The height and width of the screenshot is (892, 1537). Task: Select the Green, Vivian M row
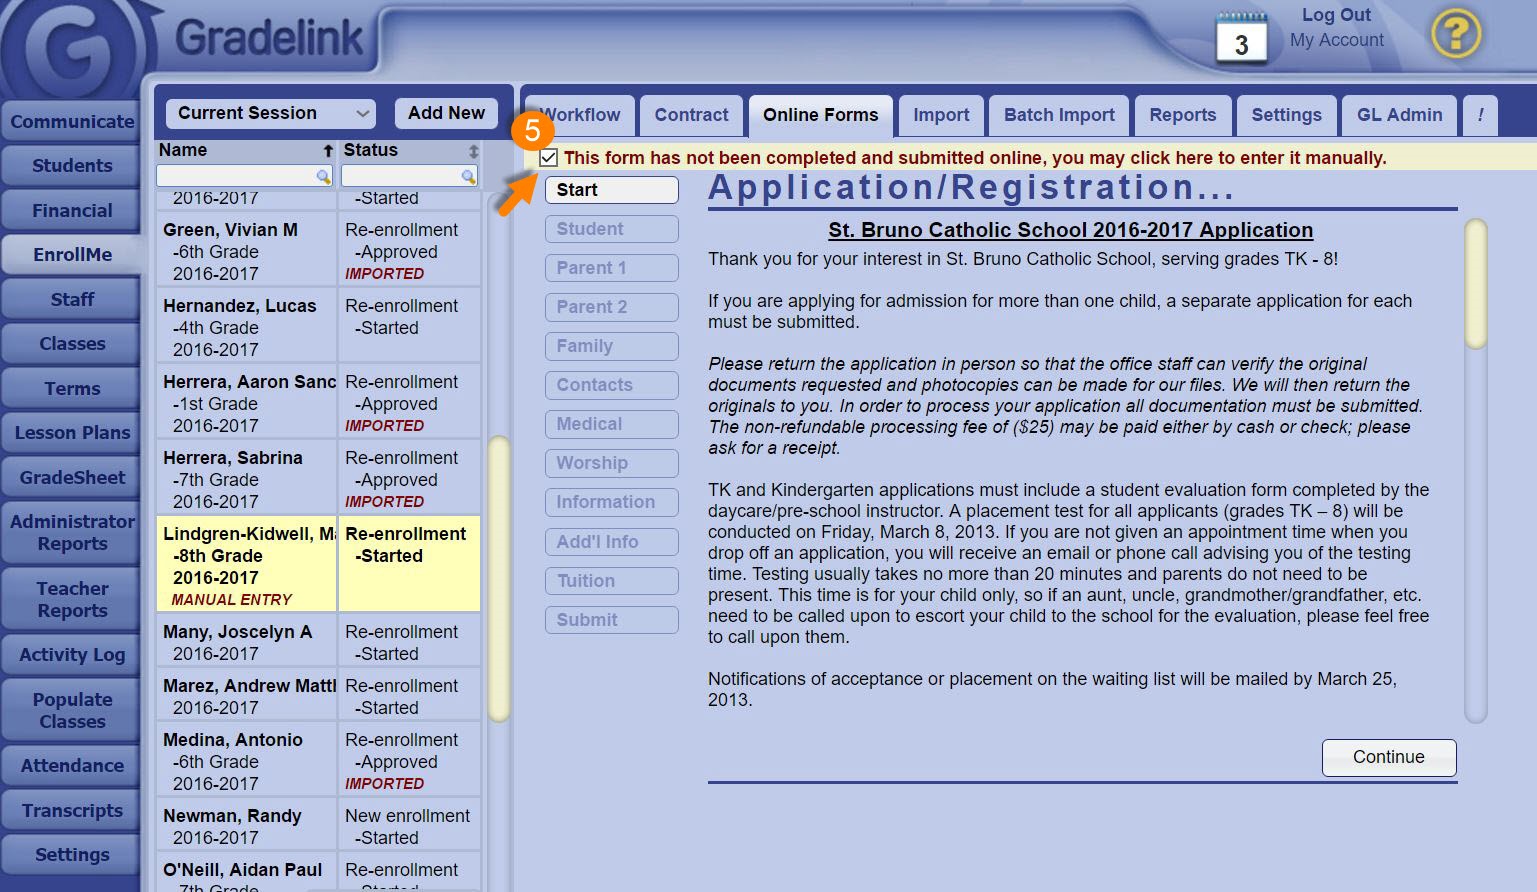(x=318, y=250)
